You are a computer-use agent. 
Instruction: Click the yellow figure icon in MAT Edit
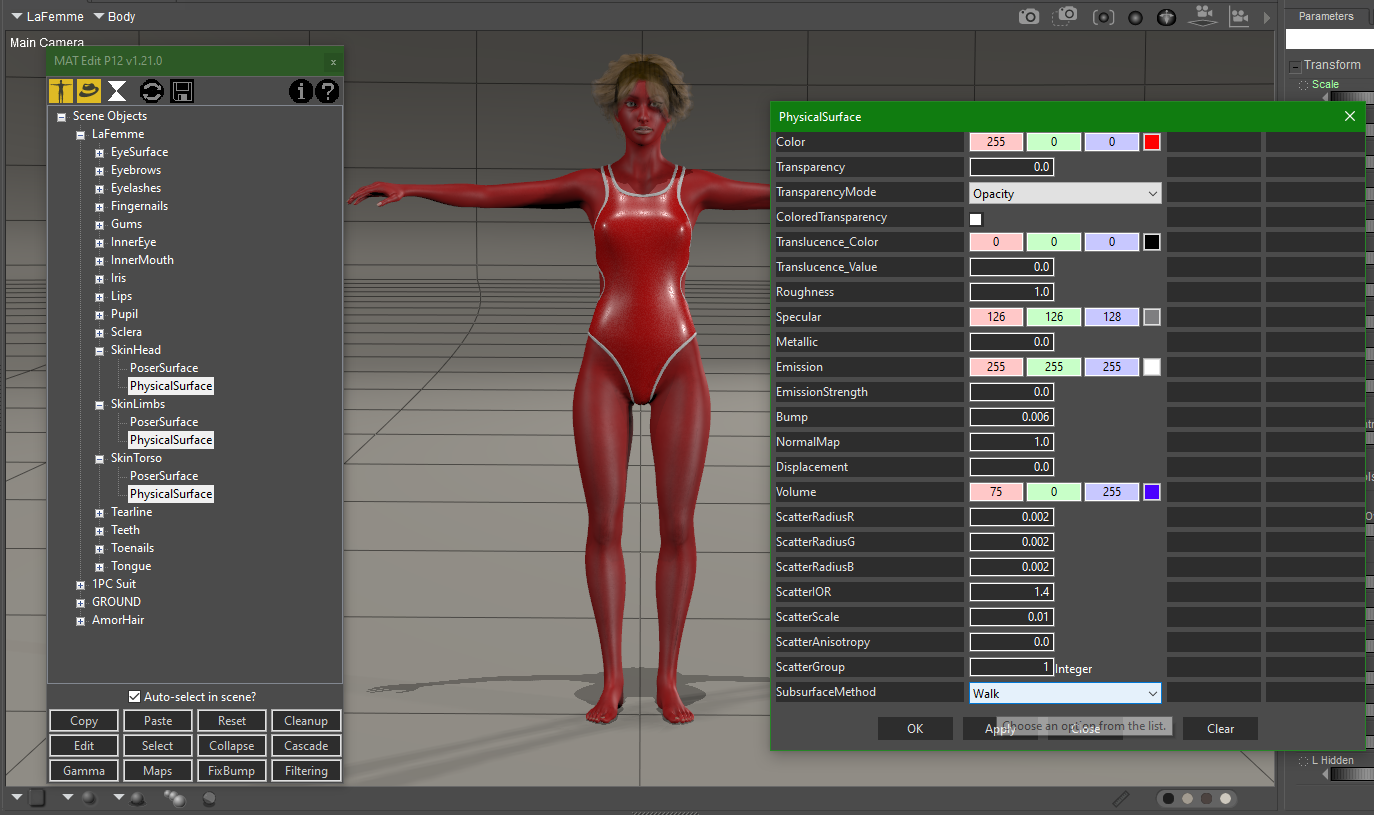[x=61, y=91]
